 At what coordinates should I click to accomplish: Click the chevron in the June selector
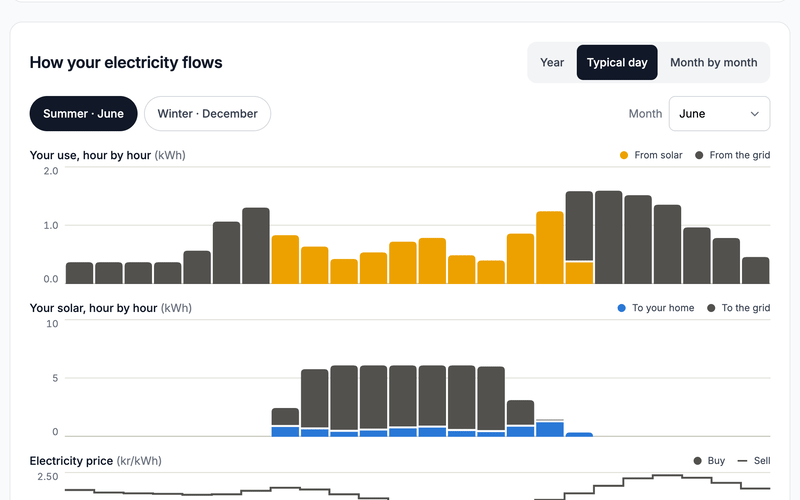point(754,114)
